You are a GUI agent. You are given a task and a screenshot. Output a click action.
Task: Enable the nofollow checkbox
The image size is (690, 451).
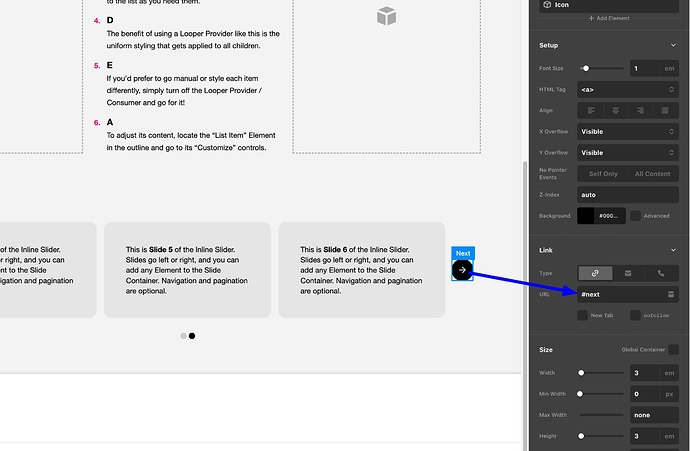click(x=635, y=315)
